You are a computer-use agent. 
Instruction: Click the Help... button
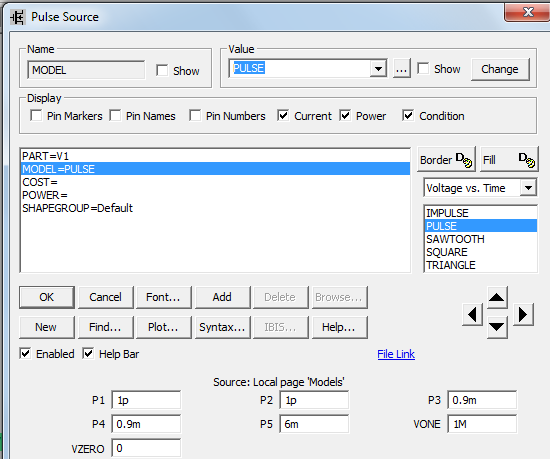339,327
